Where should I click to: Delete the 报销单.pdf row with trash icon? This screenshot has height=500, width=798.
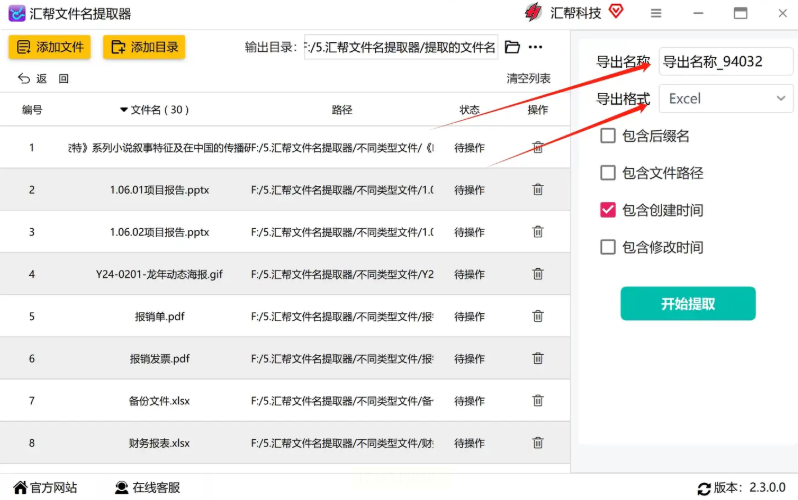click(x=538, y=316)
